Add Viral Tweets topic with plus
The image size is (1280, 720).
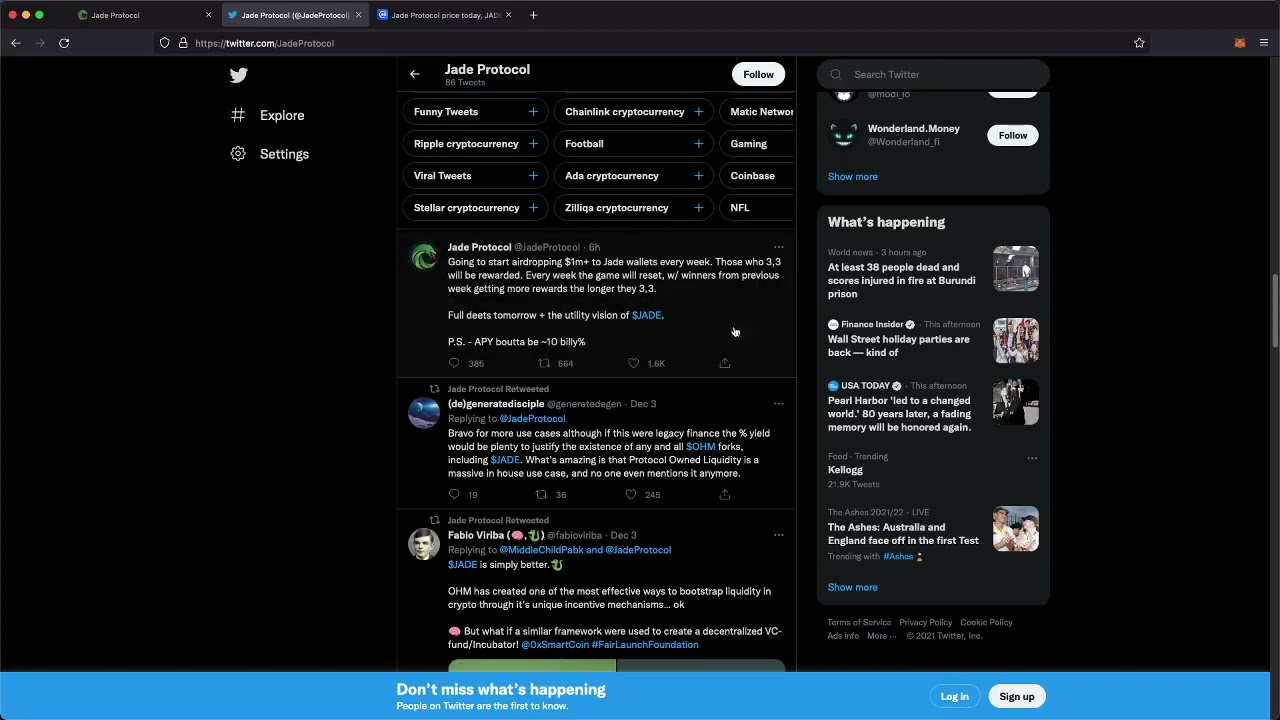click(533, 176)
